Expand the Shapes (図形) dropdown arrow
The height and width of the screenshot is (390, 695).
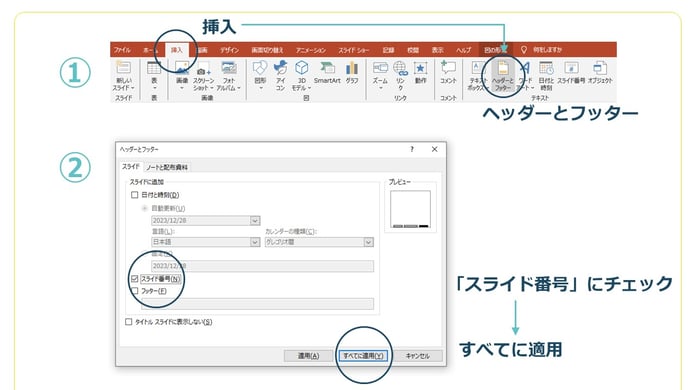[x=261, y=88]
